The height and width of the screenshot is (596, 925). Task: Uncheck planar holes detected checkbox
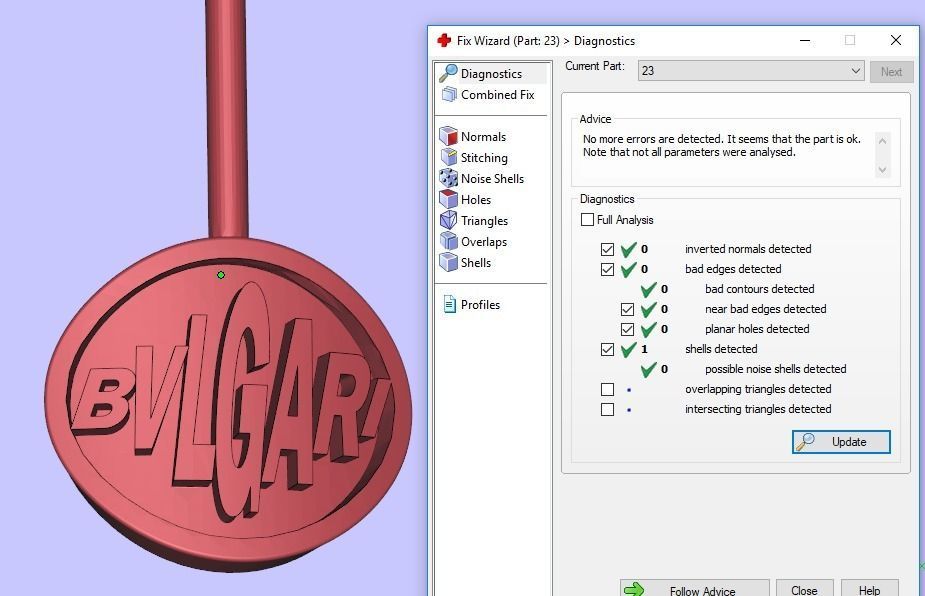click(627, 329)
